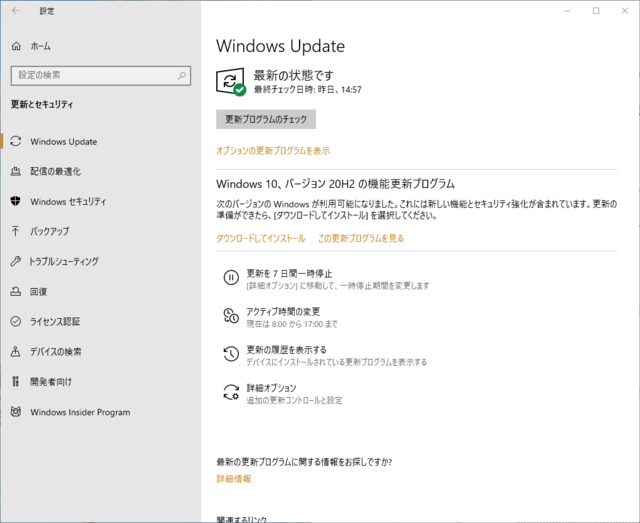The height and width of the screenshot is (523, 640).
Task: Click the 回復 icon in sidebar
Action: tap(16, 291)
